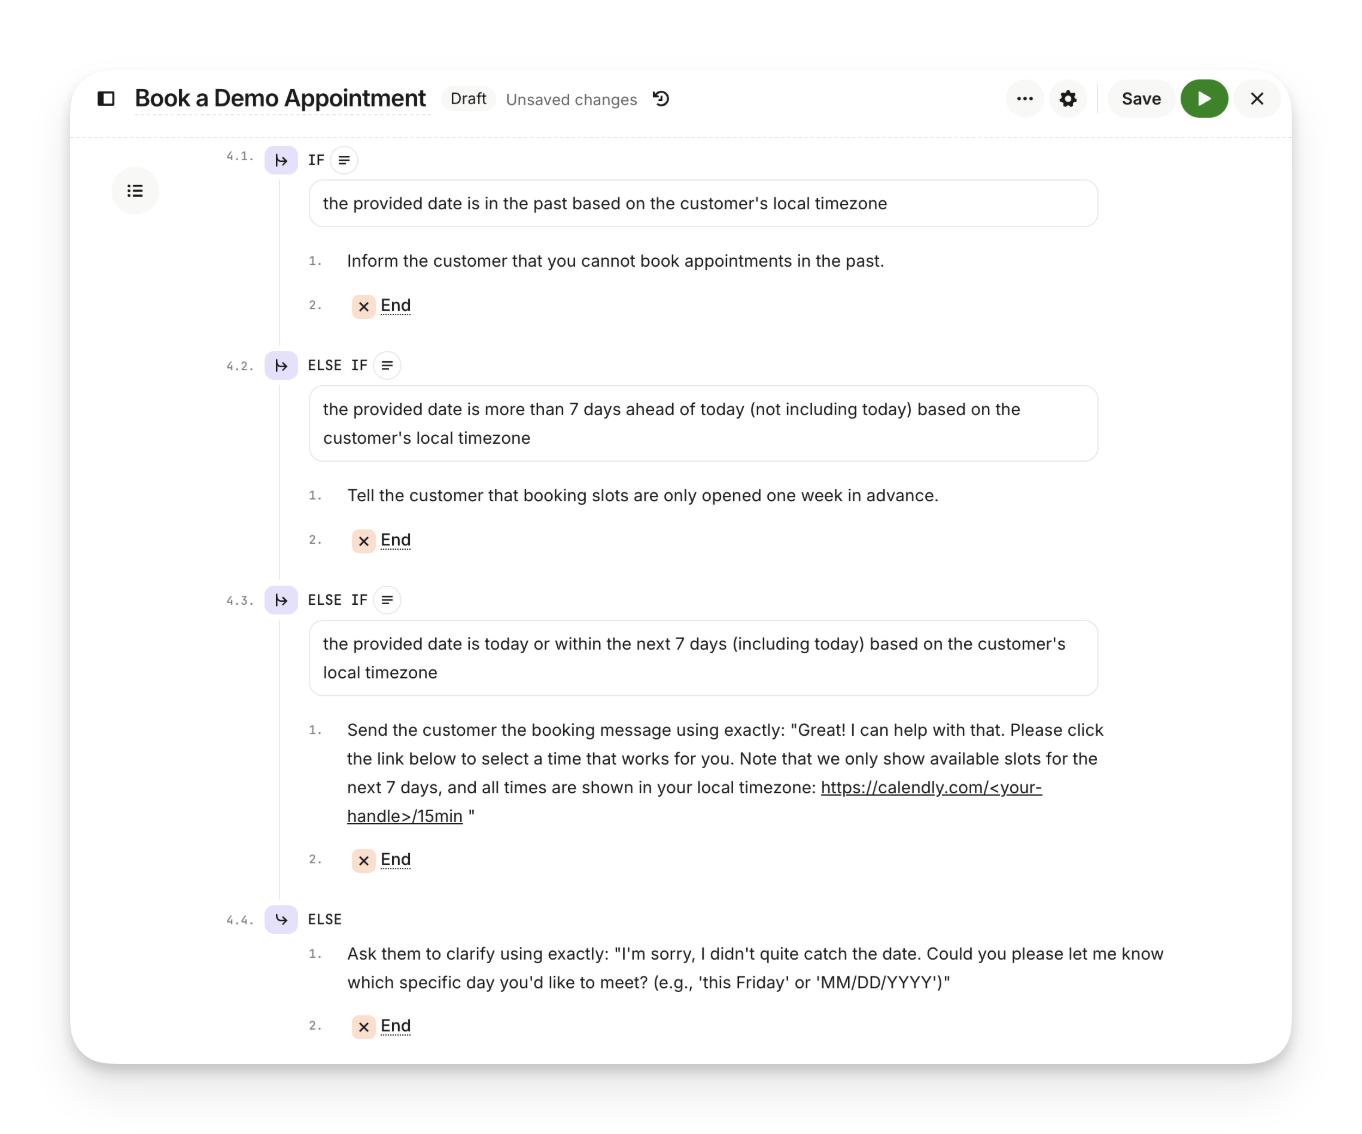This screenshot has height=1134, width=1362.
Task: Click the text-lines icon beside 4.2 ELSE IF
Action: (387, 366)
